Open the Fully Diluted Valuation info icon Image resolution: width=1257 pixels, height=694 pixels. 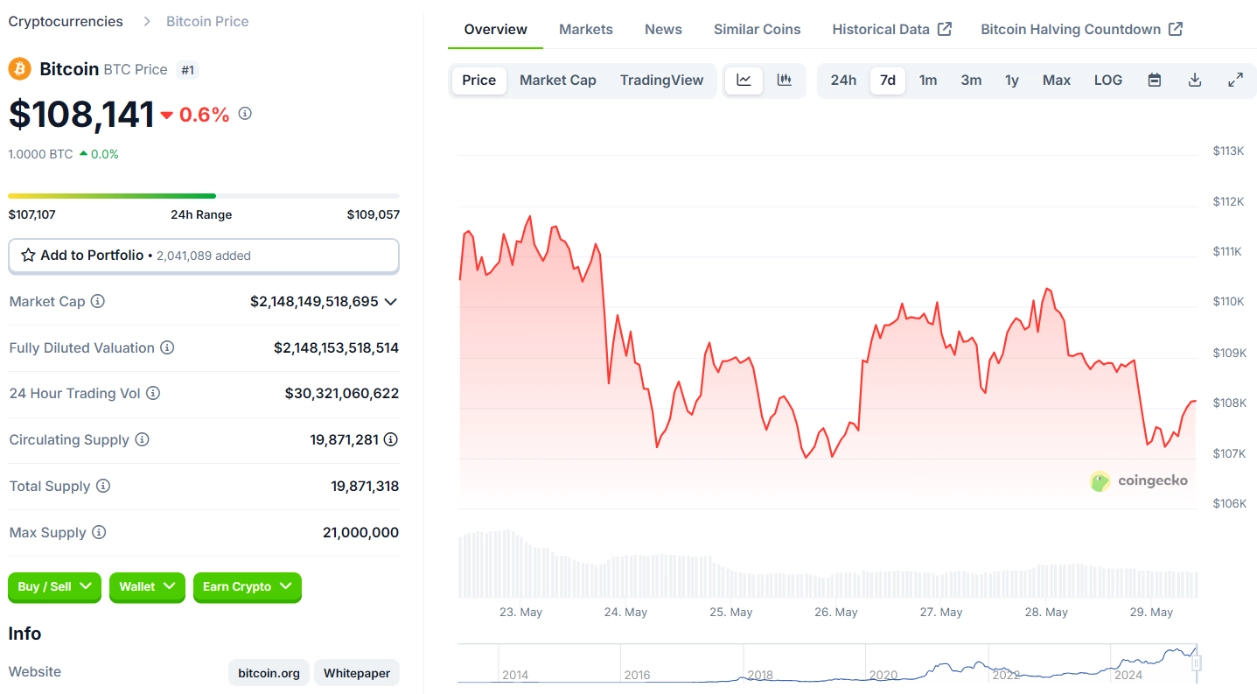pyautogui.click(x=167, y=348)
